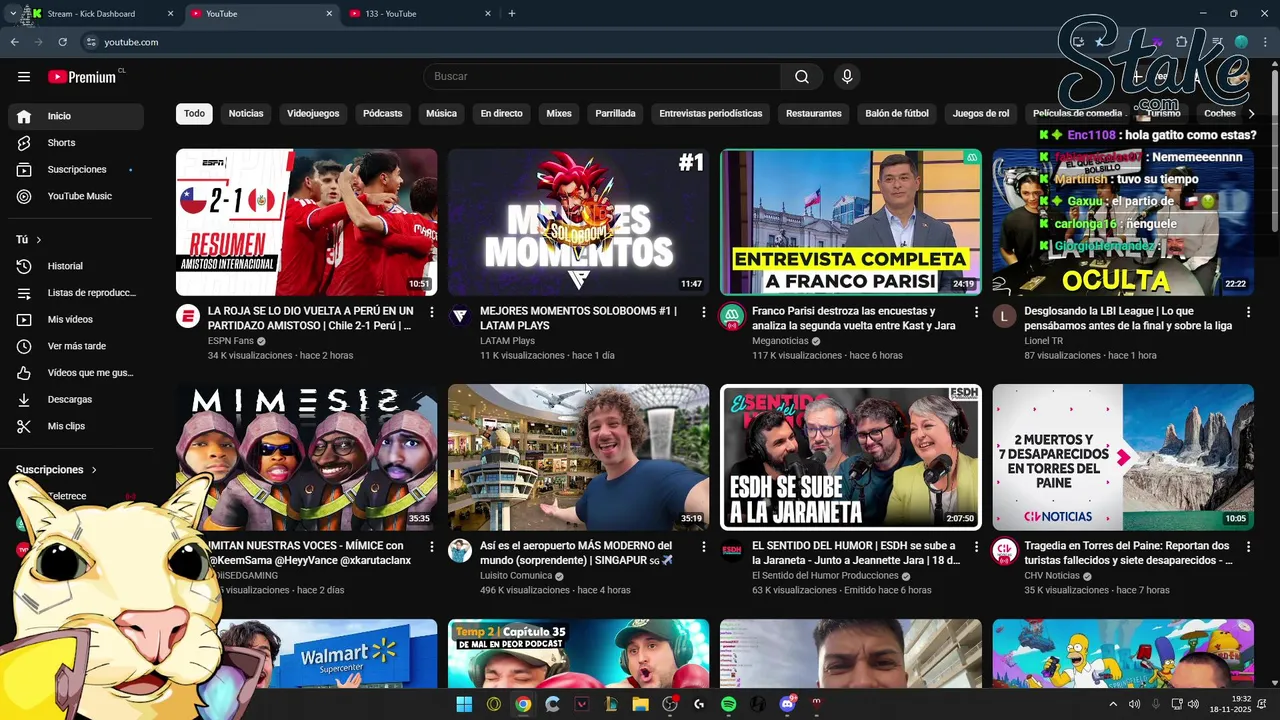Open options for Franco Parisi video
Screen dimensions: 1280x720
(x=976, y=313)
